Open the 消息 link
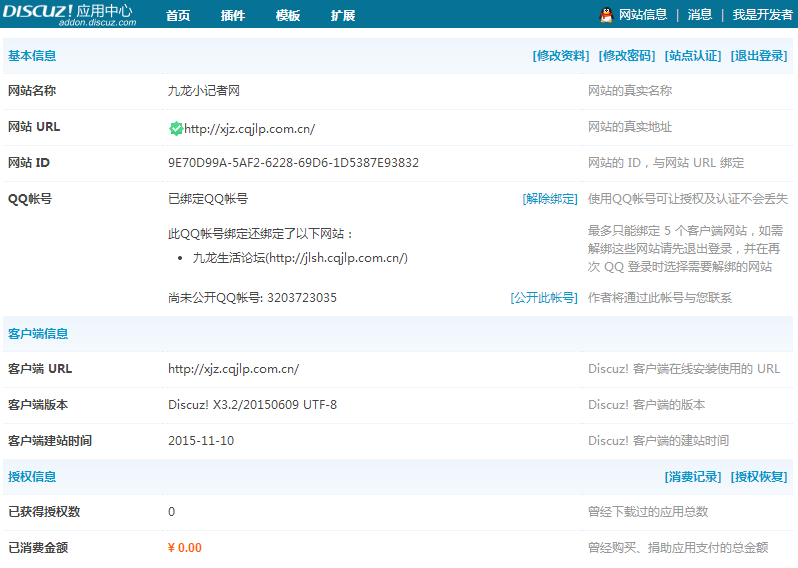 pos(700,15)
